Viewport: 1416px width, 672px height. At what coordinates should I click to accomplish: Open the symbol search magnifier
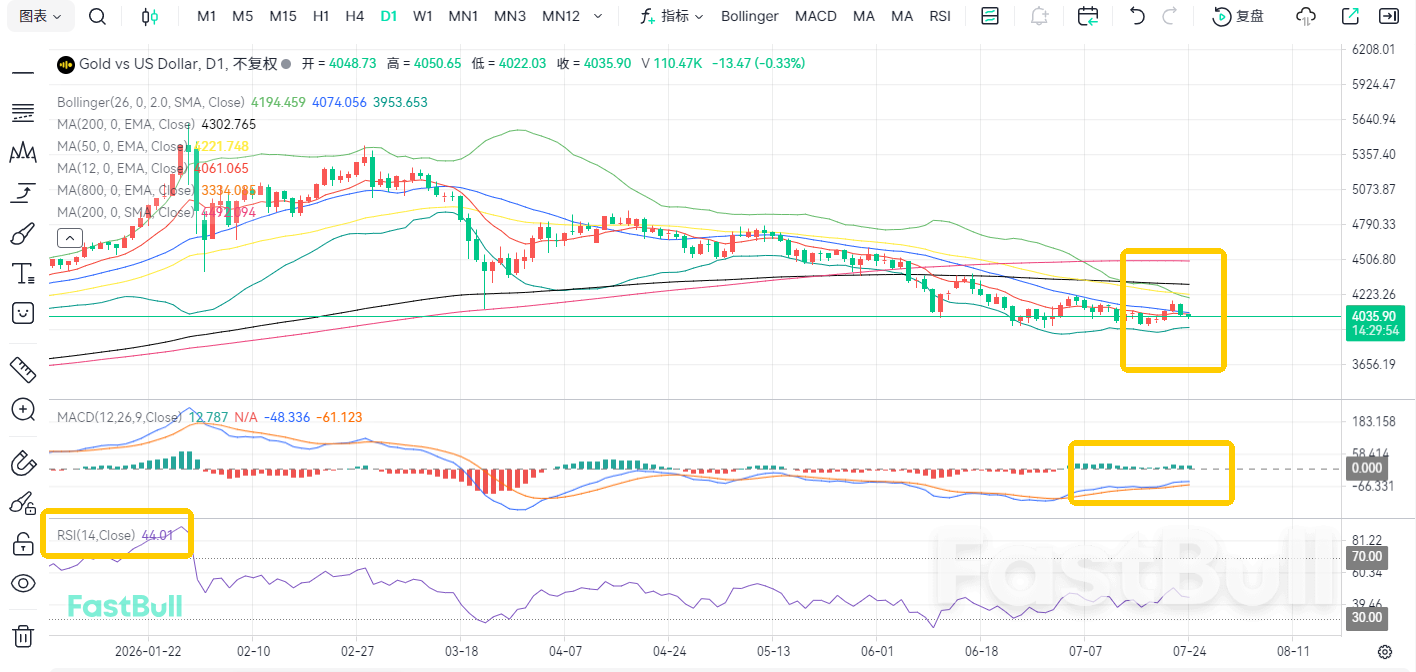[97, 16]
